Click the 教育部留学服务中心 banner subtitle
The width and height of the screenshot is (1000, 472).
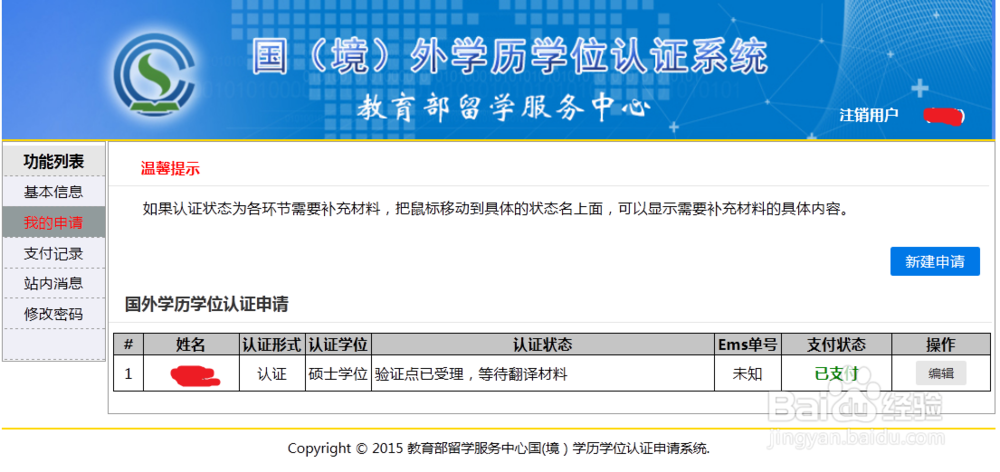pos(504,109)
